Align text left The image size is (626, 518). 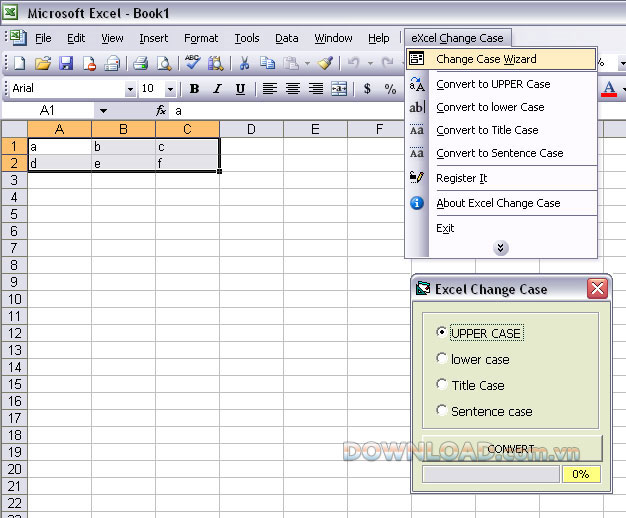[x=269, y=89]
